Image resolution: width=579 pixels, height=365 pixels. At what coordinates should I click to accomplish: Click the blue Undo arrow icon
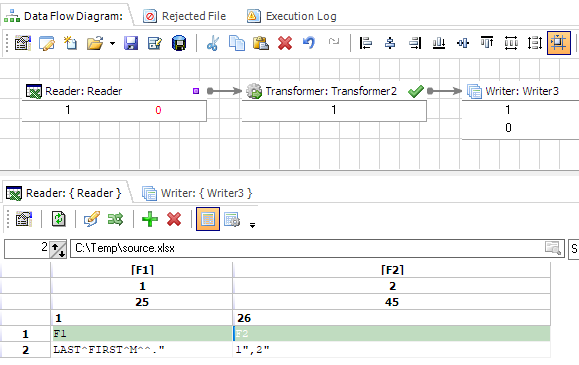309,43
